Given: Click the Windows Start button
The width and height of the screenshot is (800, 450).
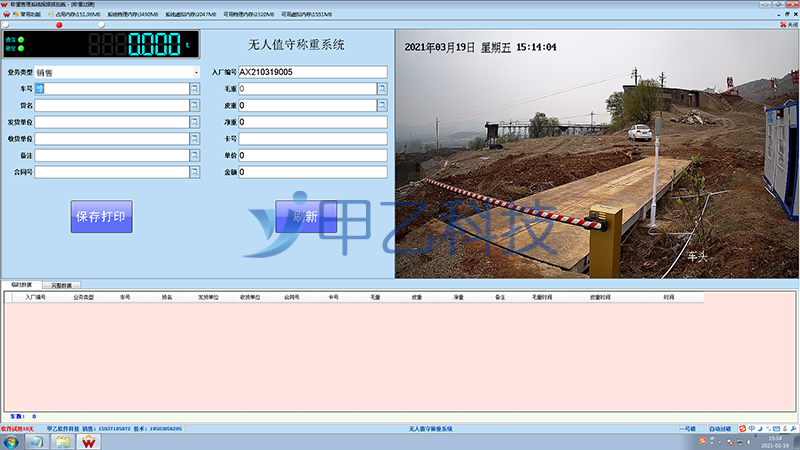Looking at the screenshot, I should tap(12, 441).
